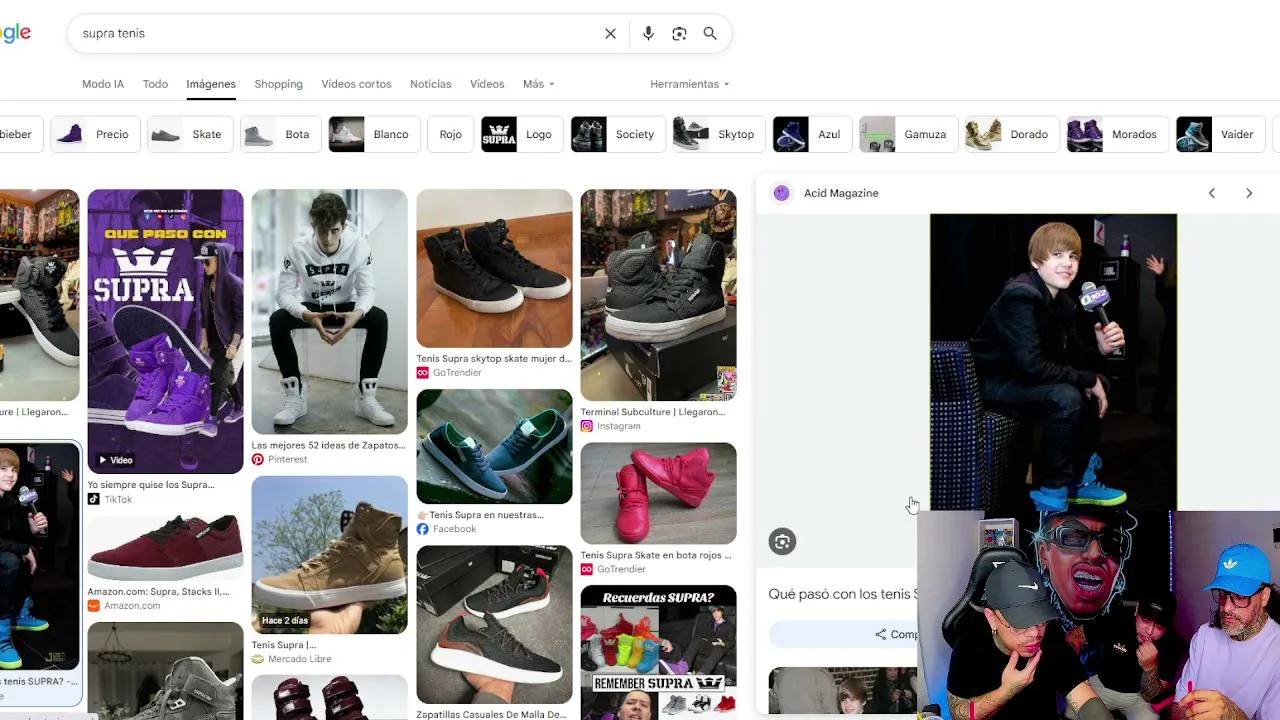Viewport: 1280px width, 720px height.
Task: Open the red Supra high-top image
Action: pos(658,493)
